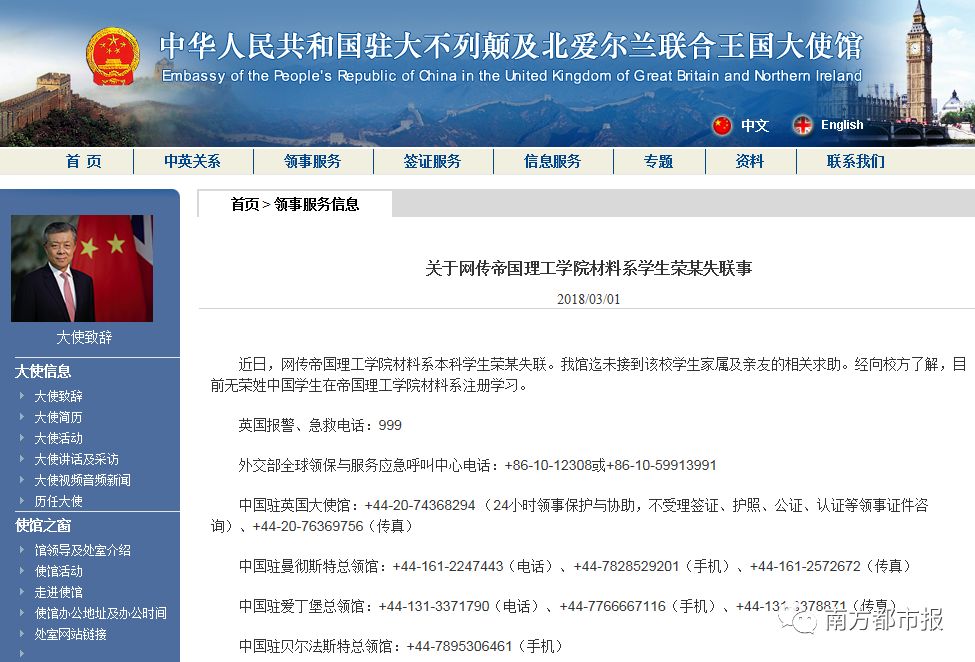This screenshot has width=975, height=662.
Task: Open 走进使馆 sidebar link
Action: (58, 592)
